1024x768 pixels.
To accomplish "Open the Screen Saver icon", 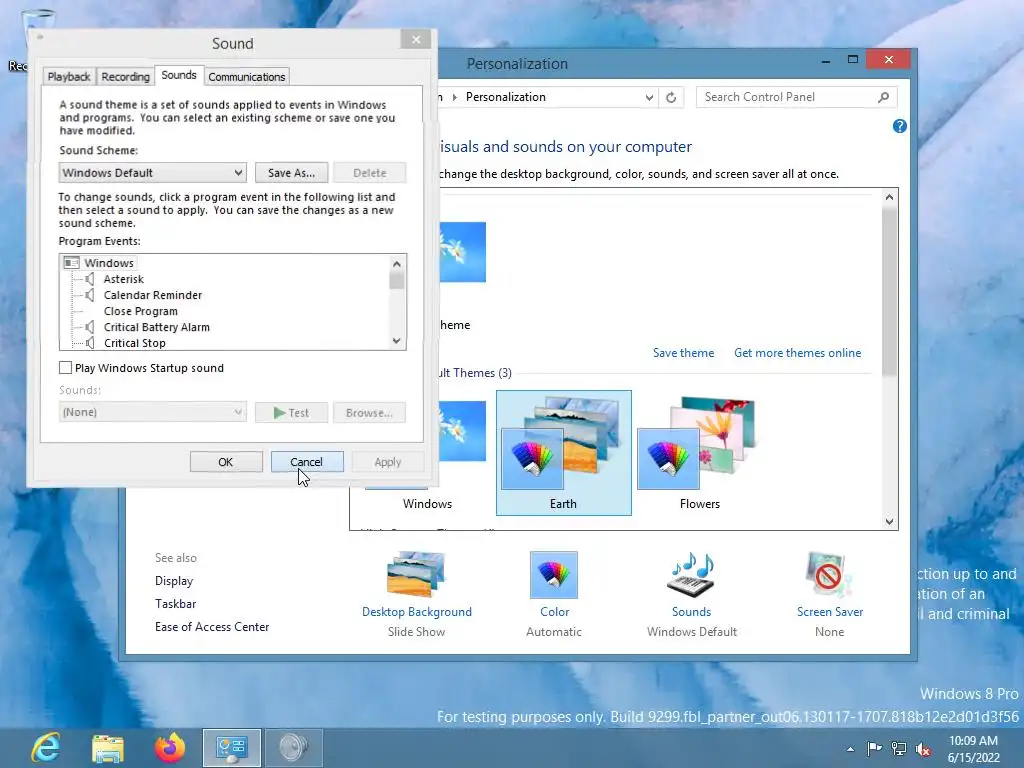I will tap(829, 575).
